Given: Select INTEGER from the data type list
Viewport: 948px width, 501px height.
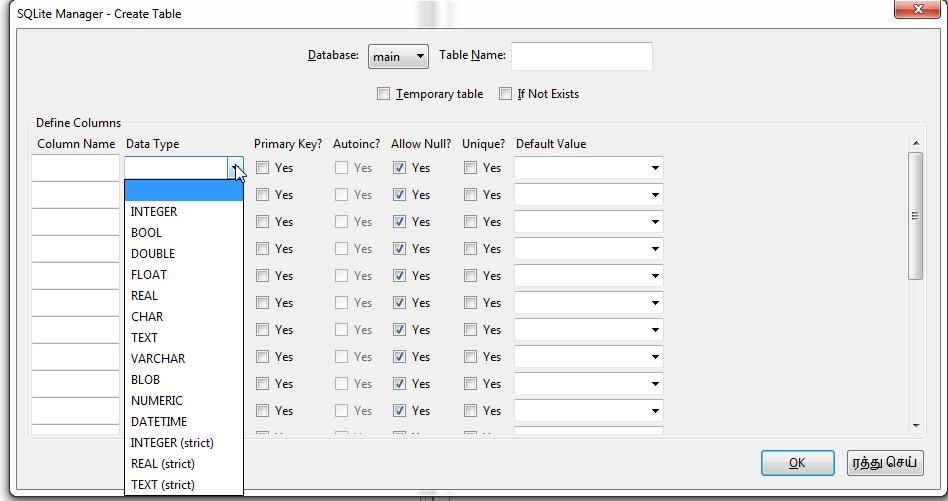Looking at the screenshot, I should click(x=154, y=212).
